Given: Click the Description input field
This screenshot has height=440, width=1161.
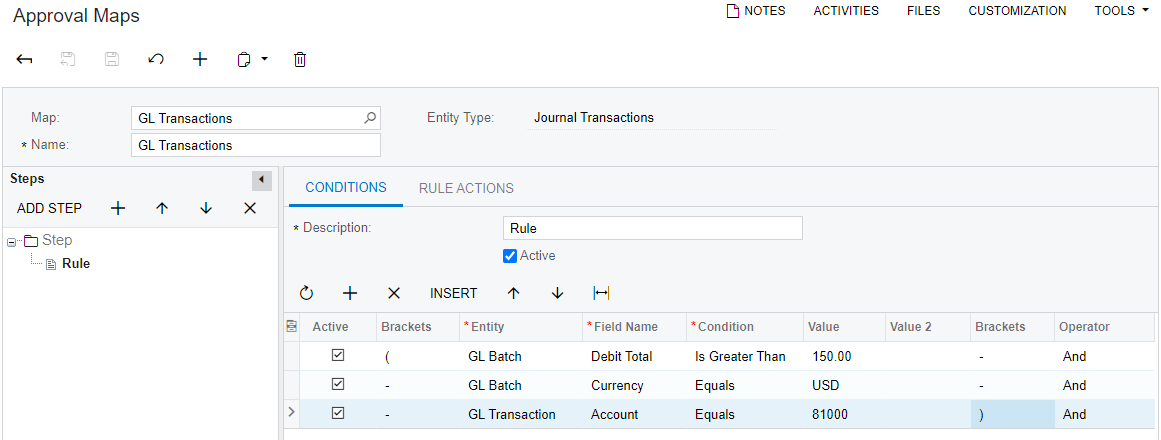Looking at the screenshot, I should tap(652, 228).
